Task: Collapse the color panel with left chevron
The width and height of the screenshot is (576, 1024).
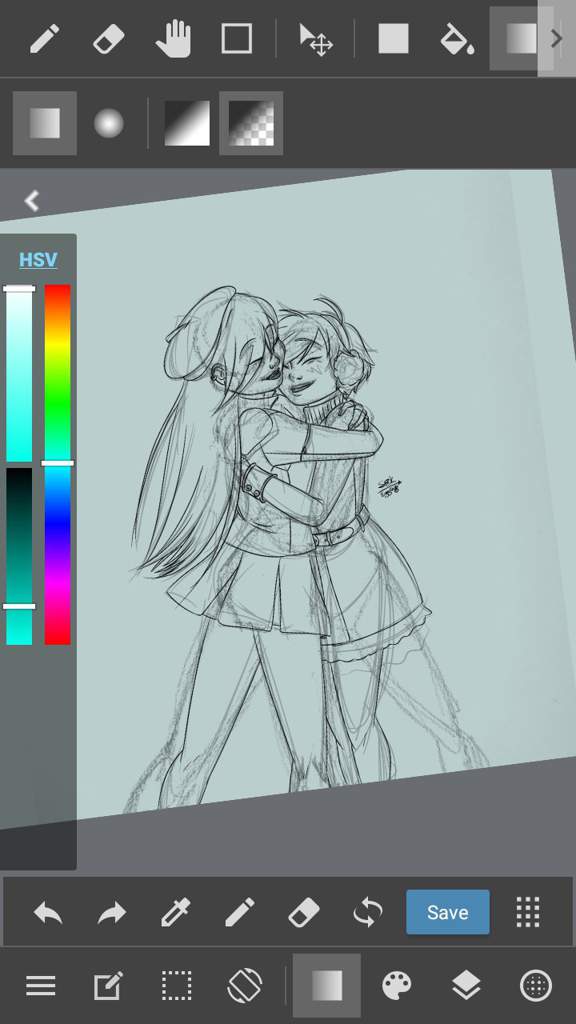Action: coord(31,200)
